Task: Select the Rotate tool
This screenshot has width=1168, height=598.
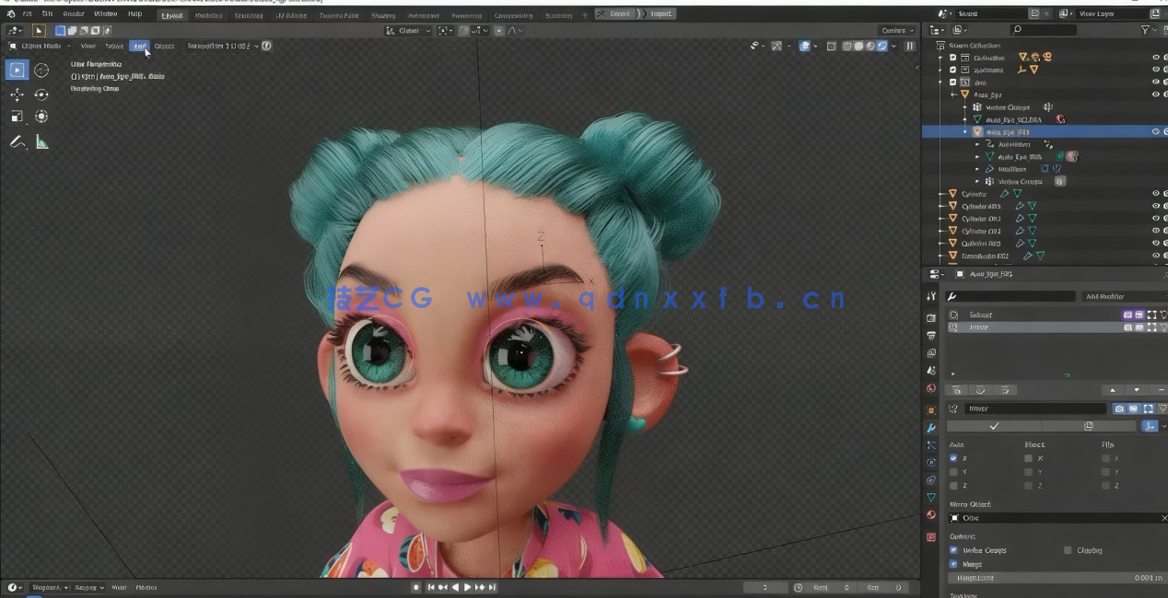Action: click(x=41, y=94)
